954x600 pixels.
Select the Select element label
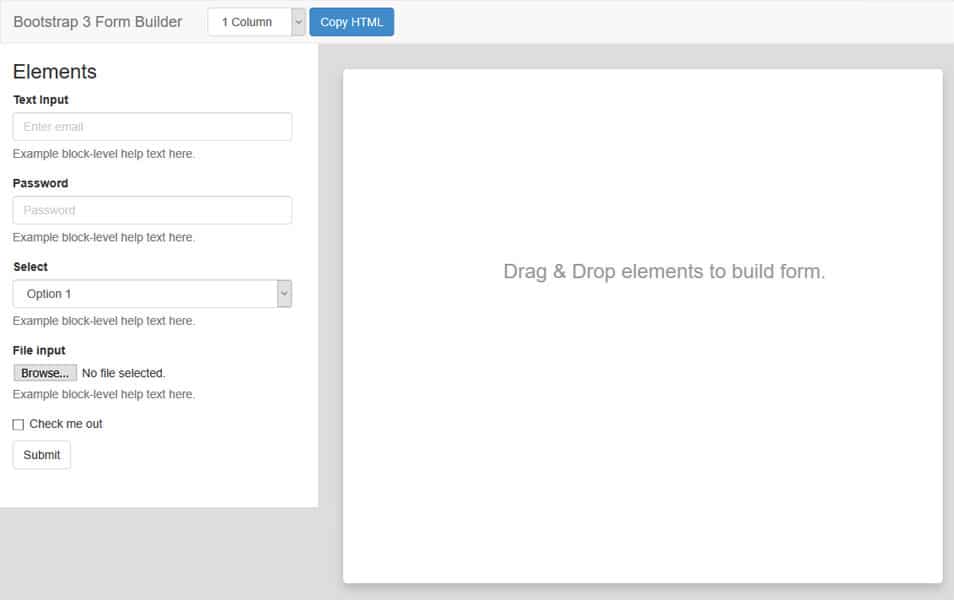[x=30, y=267]
